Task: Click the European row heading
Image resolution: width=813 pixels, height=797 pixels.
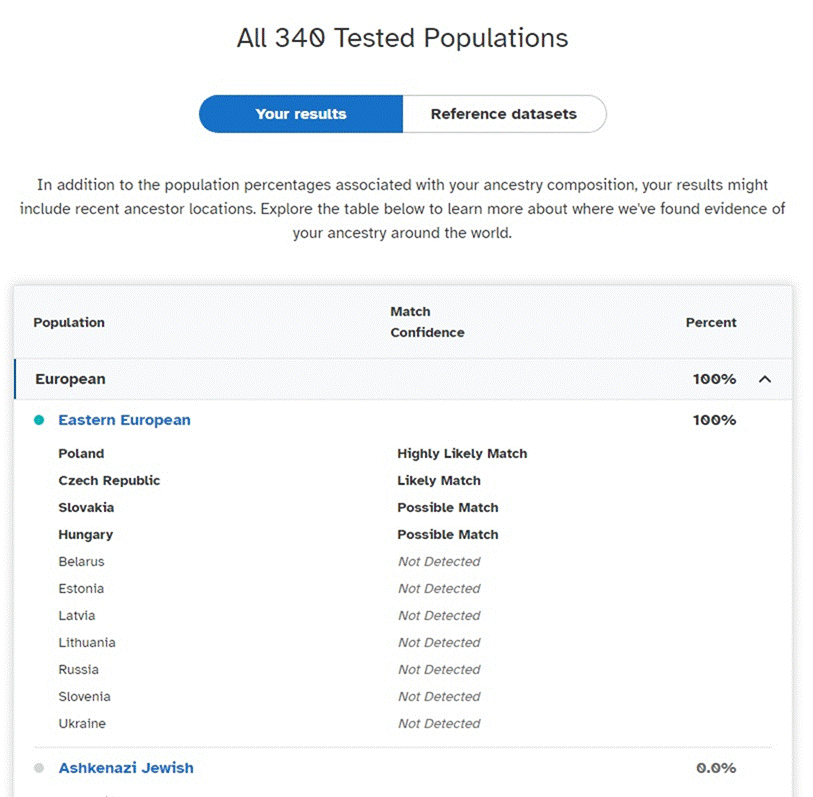Action: click(71, 379)
